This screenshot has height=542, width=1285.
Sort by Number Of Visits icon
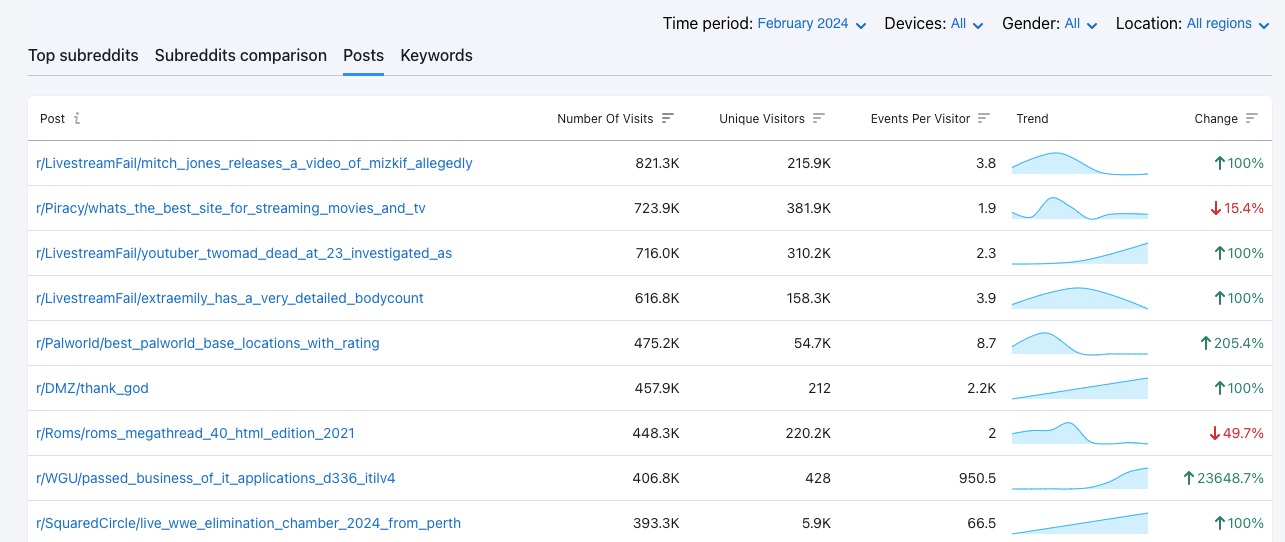[668, 118]
